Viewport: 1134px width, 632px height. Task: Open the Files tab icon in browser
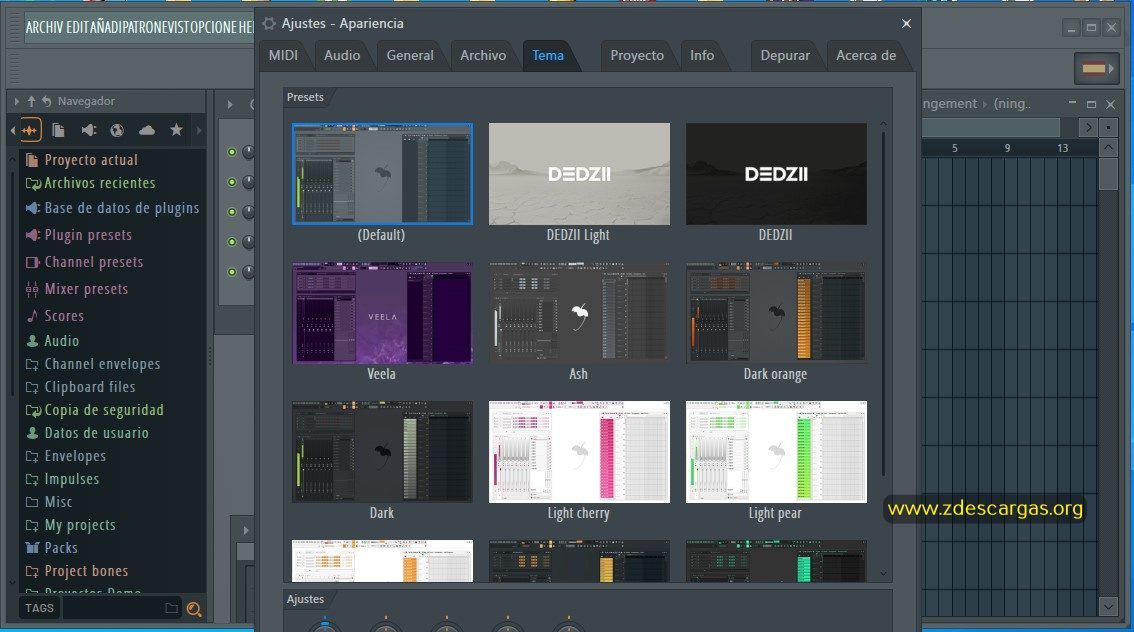coord(59,130)
